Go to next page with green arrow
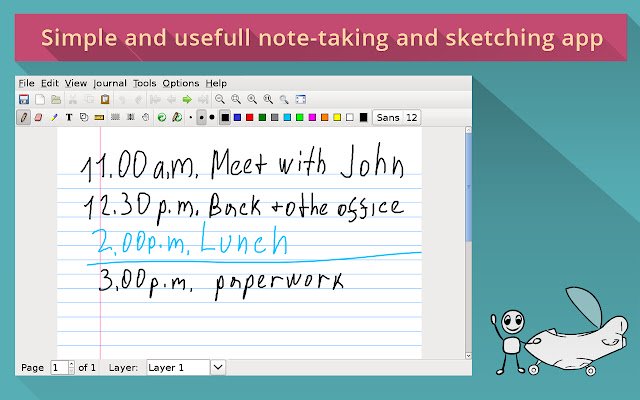This screenshot has height=400, width=640. pos(187,99)
